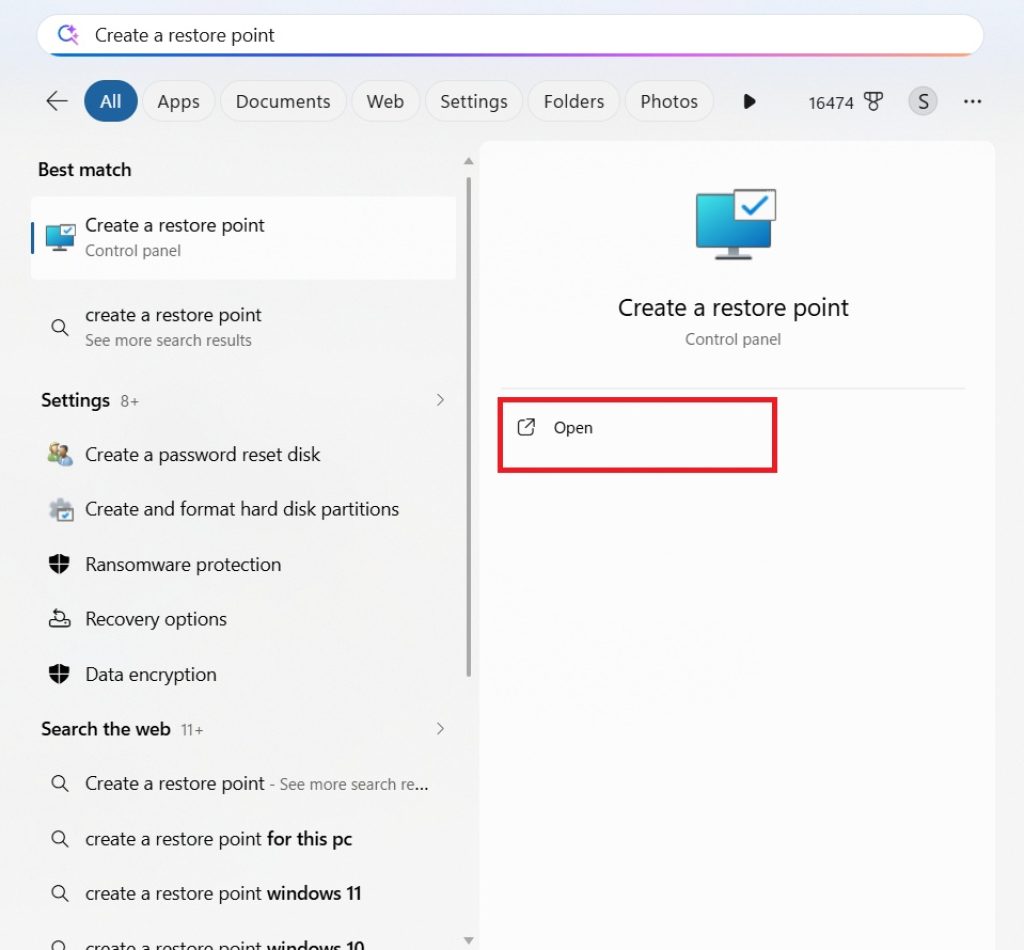
Task: Click the search sparkle icon in search box
Action: 68,34
